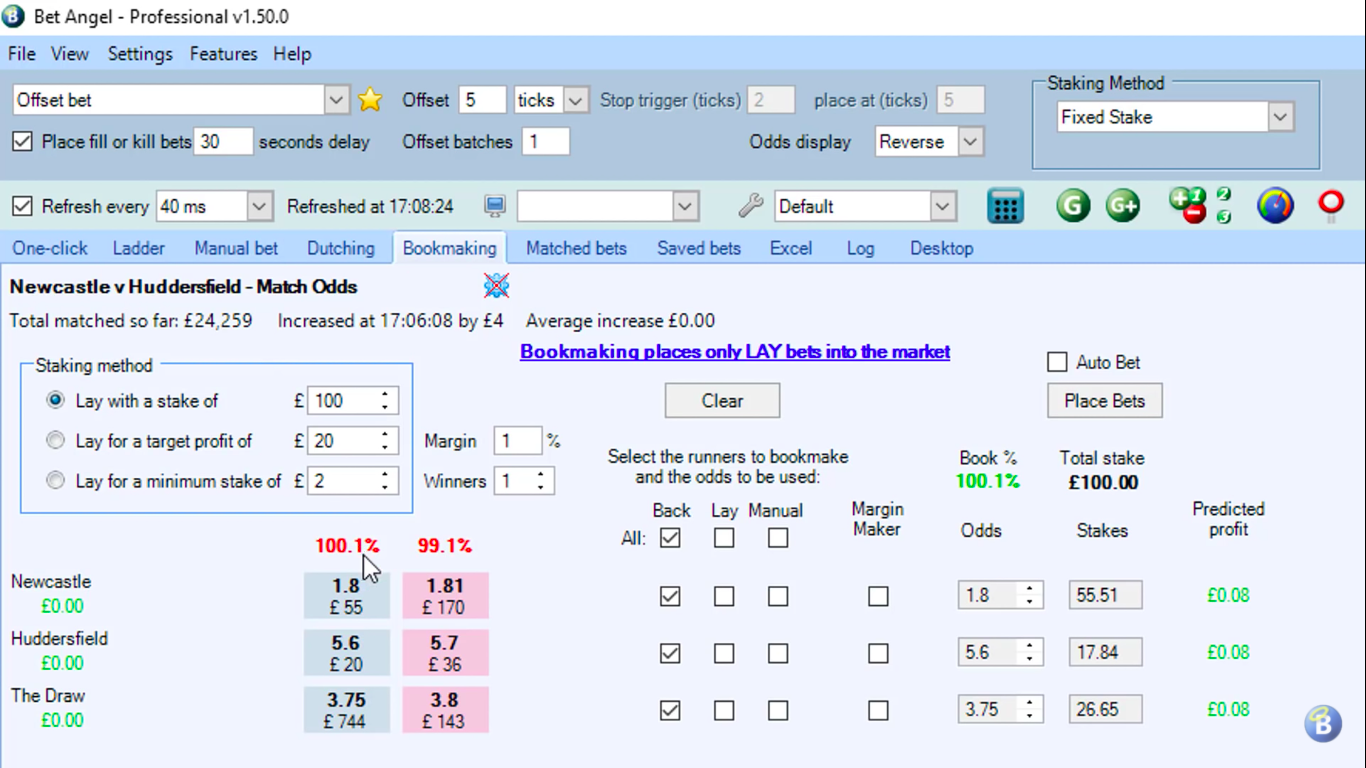Click Bookmaking places only LAY bets link
Image resolution: width=1366 pixels, height=768 pixels.
(x=735, y=352)
